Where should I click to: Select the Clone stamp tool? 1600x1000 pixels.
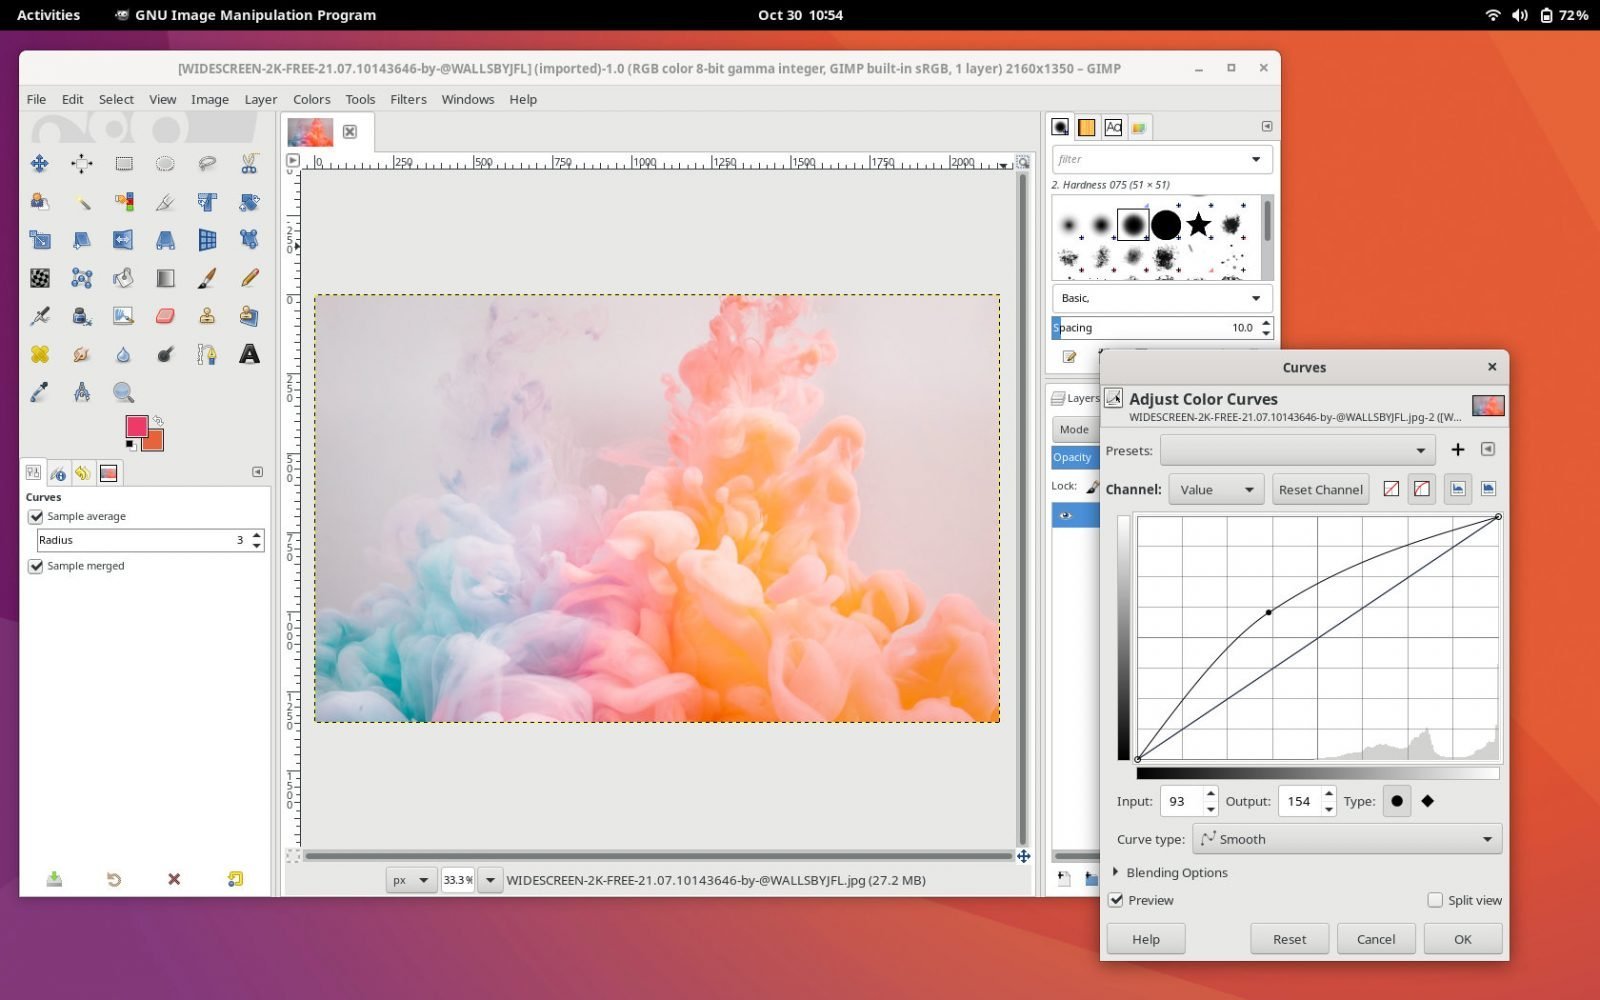point(207,317)
